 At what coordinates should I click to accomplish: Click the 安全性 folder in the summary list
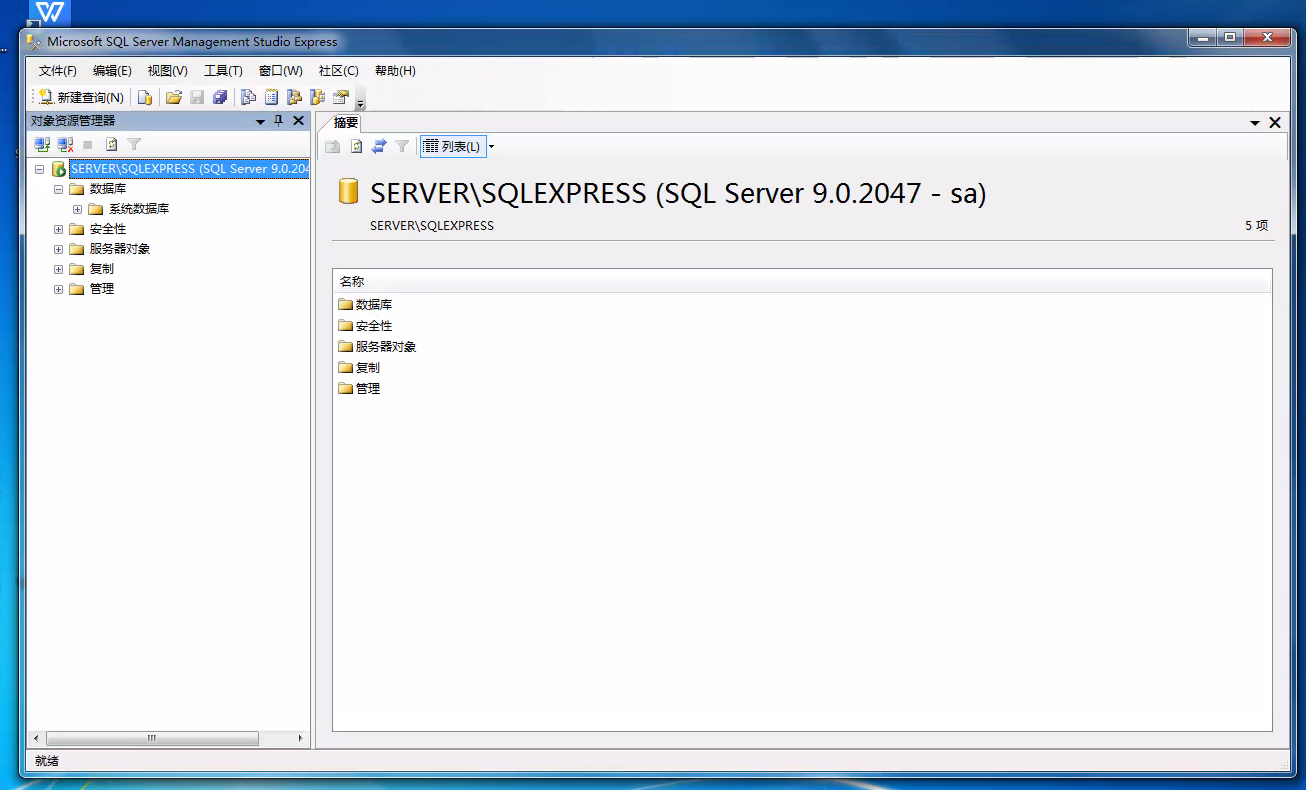(365, 326)
